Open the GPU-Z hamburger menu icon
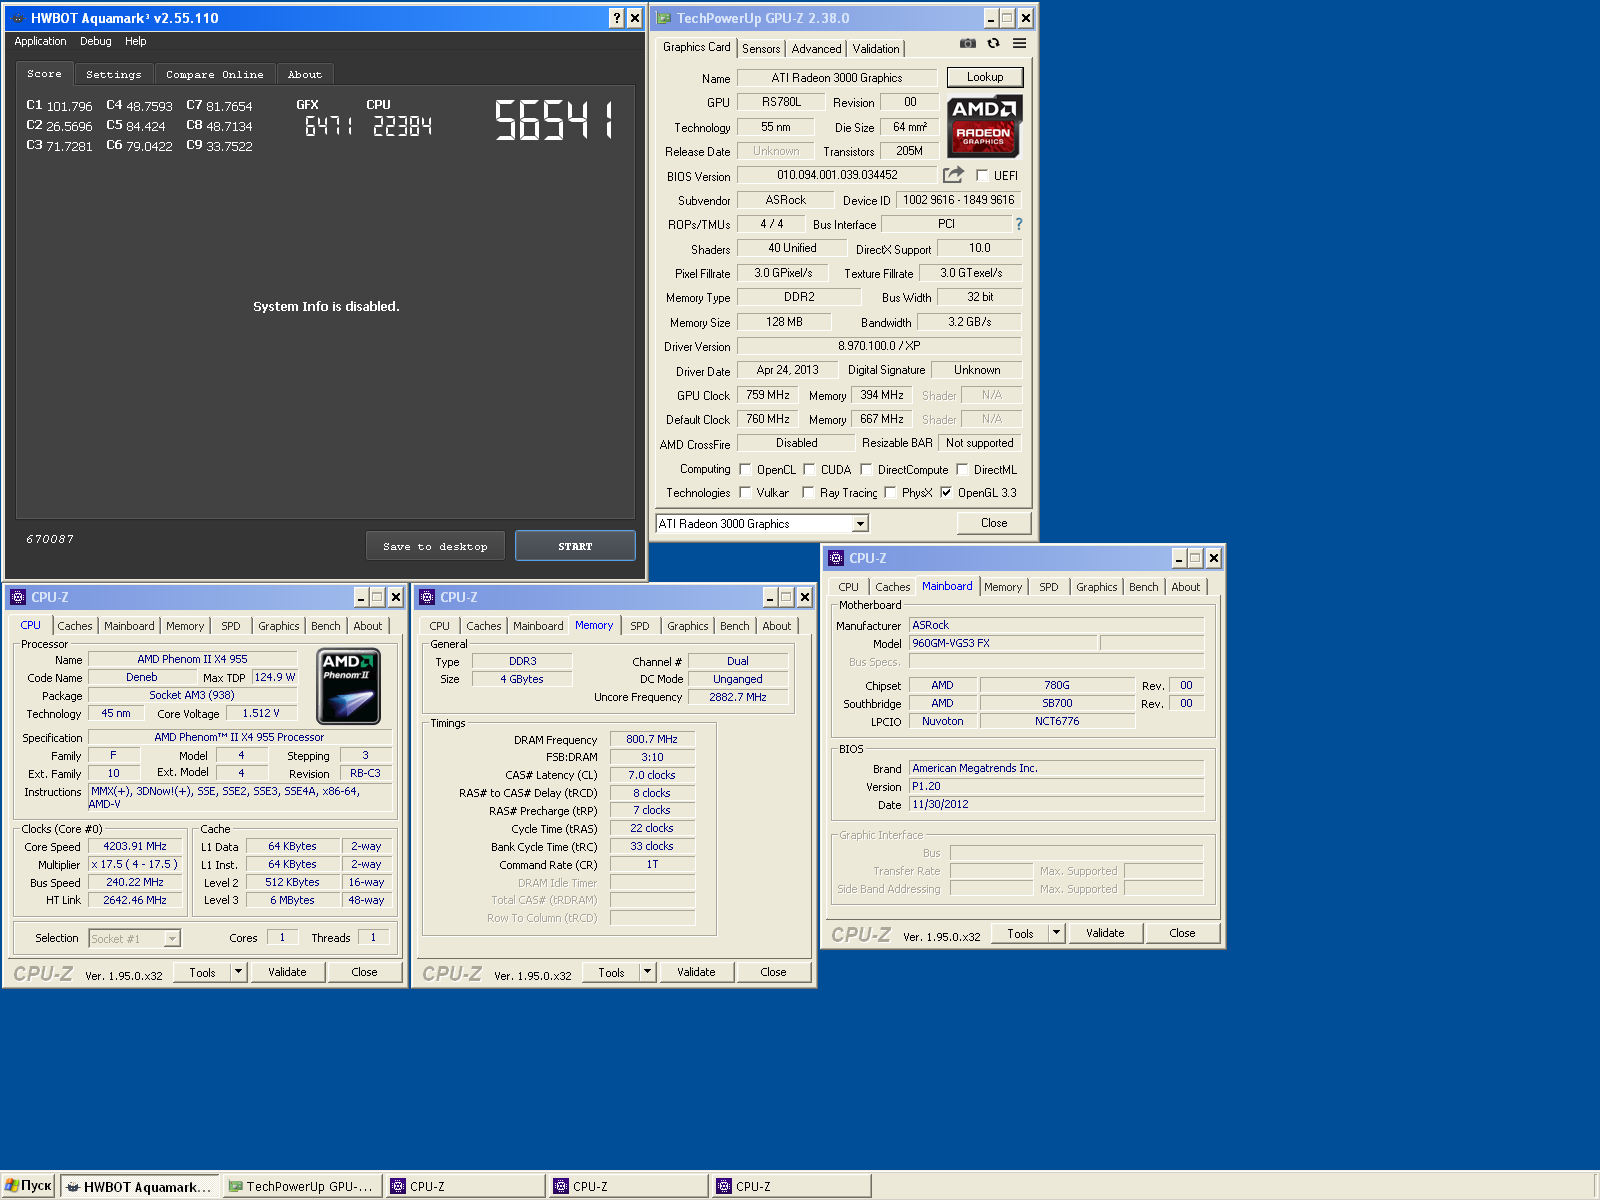The width and height of the screenshot is (1600, 1200). 1019,43
